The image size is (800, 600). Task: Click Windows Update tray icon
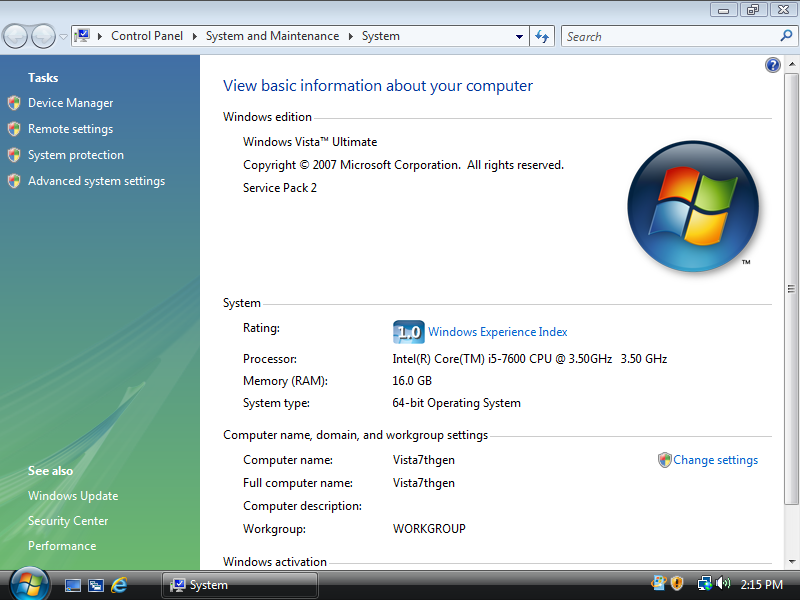659,583
